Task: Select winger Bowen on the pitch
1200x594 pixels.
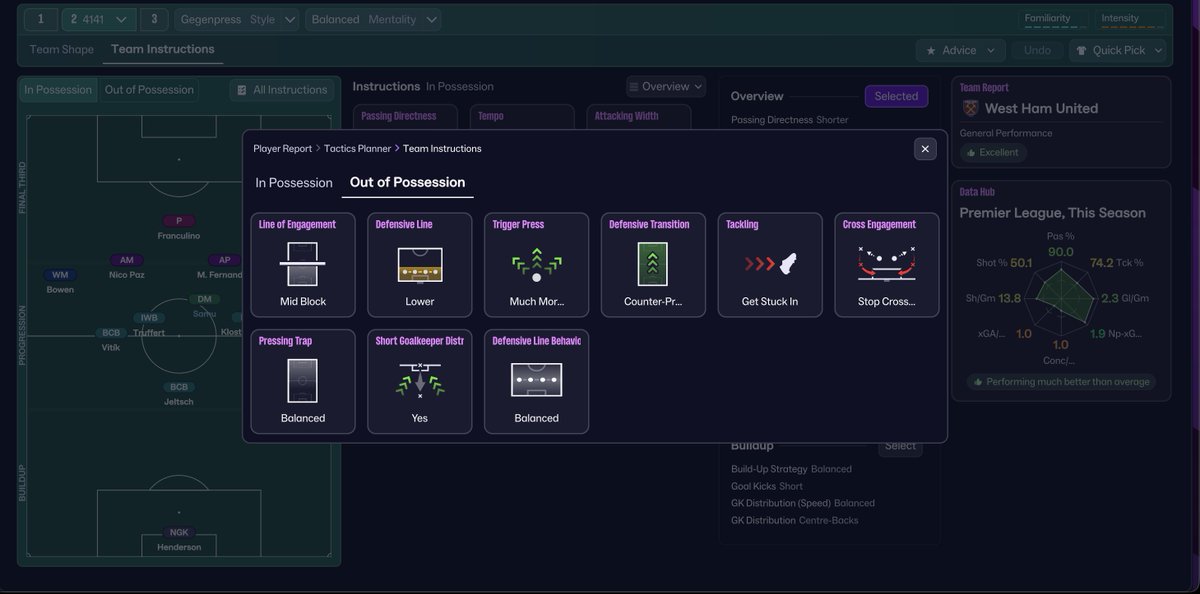Action: [61, 282]
